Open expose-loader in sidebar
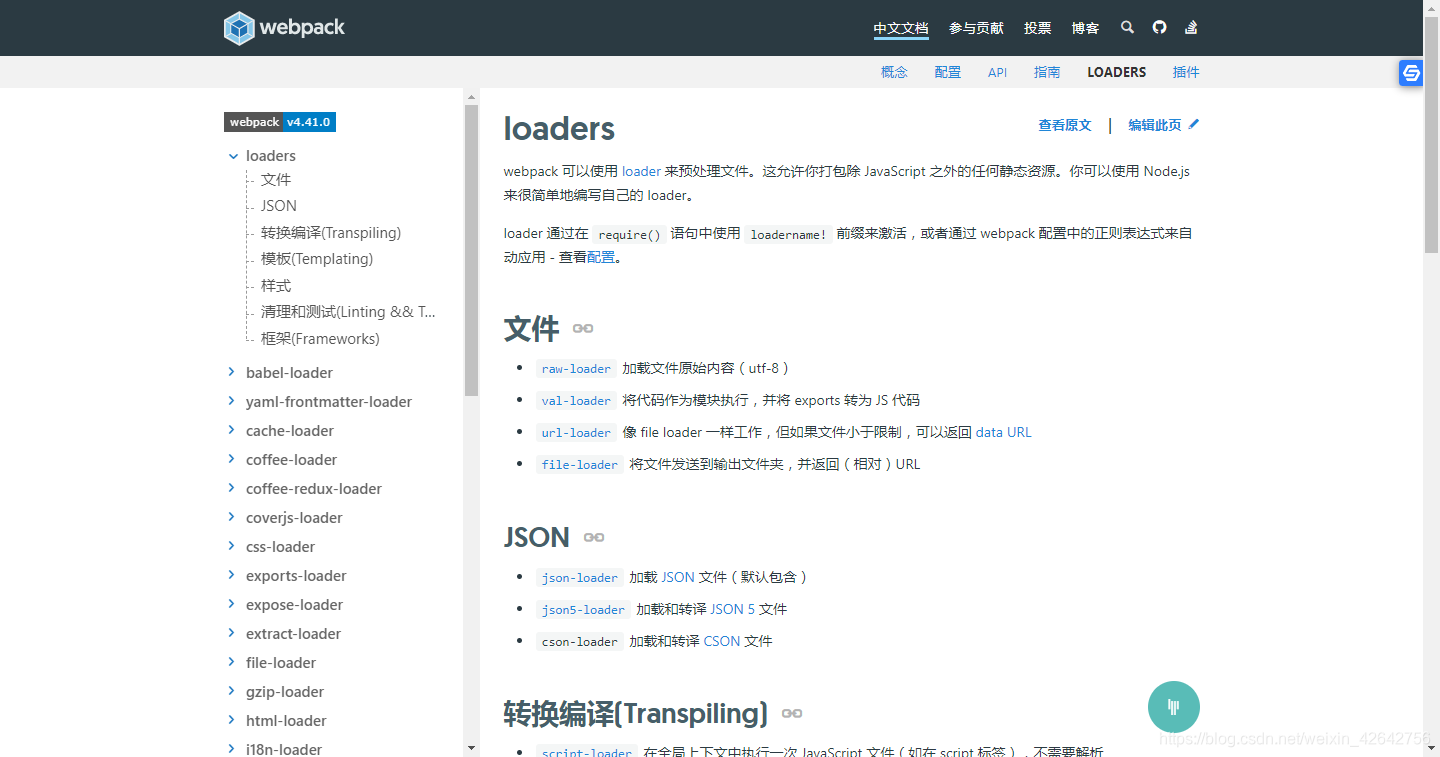This screenshot has height=757, width=1440. pyautogui.click(x=294, y=604)
